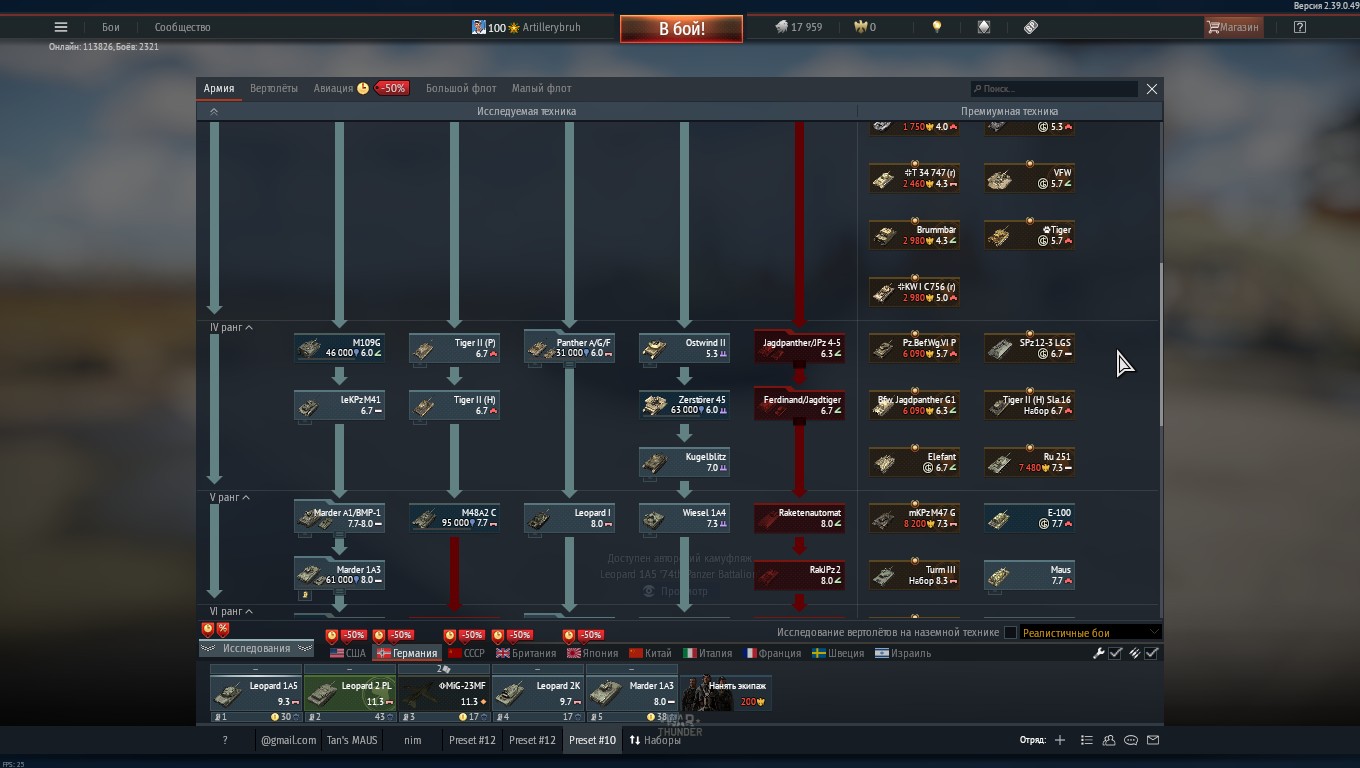Screen dimensions: 1360x768
Task: Open the Магазин store
Action: [x=1233, y=27]
